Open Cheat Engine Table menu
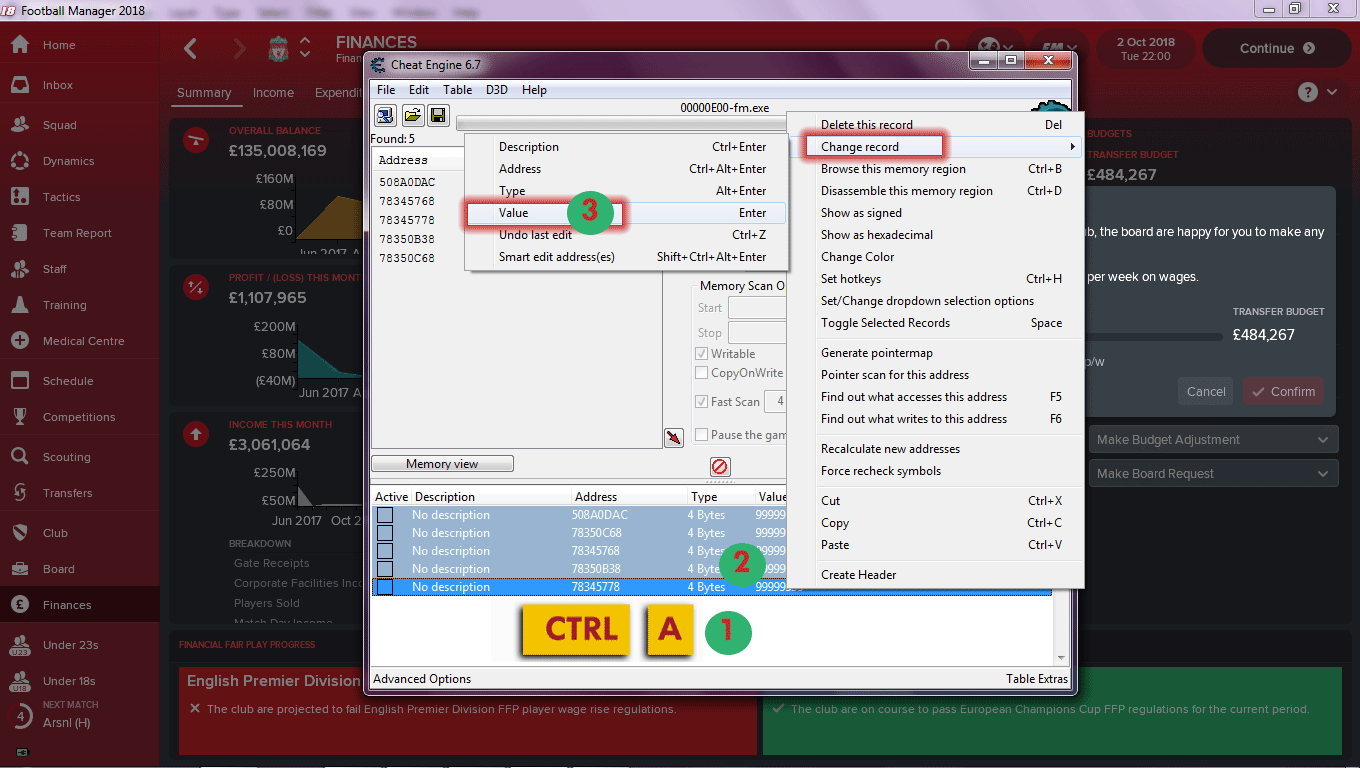 [458, 90]
